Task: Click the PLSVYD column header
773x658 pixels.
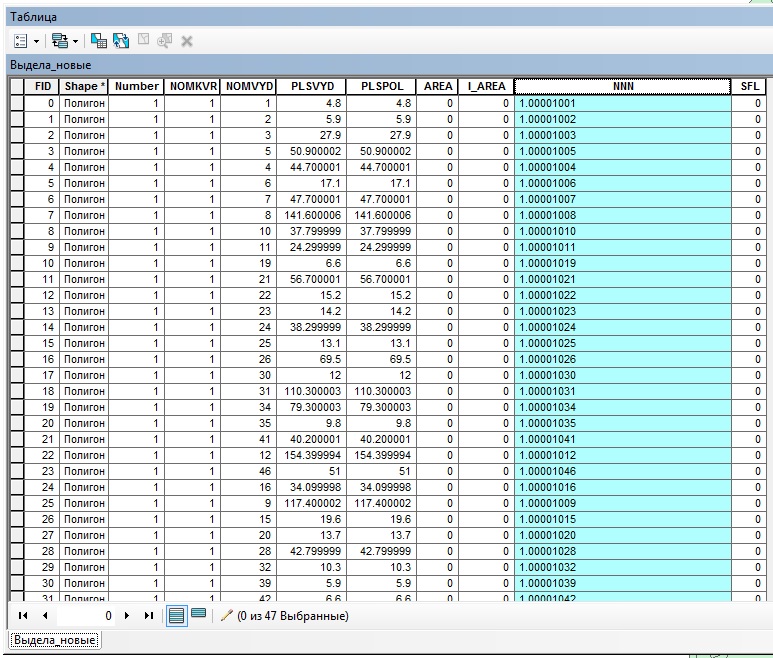Action: pos(312,86)
